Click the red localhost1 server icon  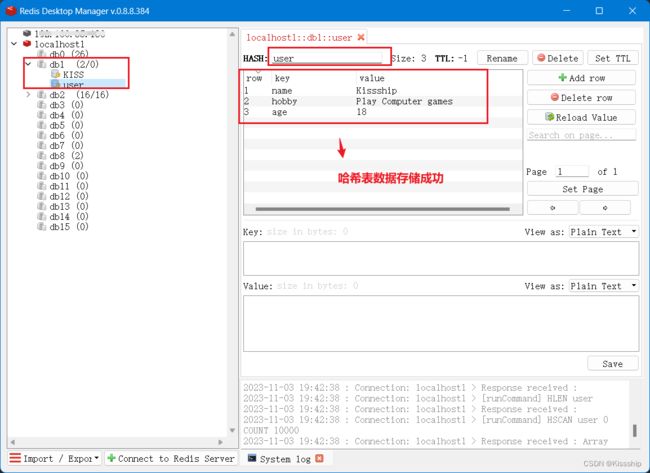point(27,44)
